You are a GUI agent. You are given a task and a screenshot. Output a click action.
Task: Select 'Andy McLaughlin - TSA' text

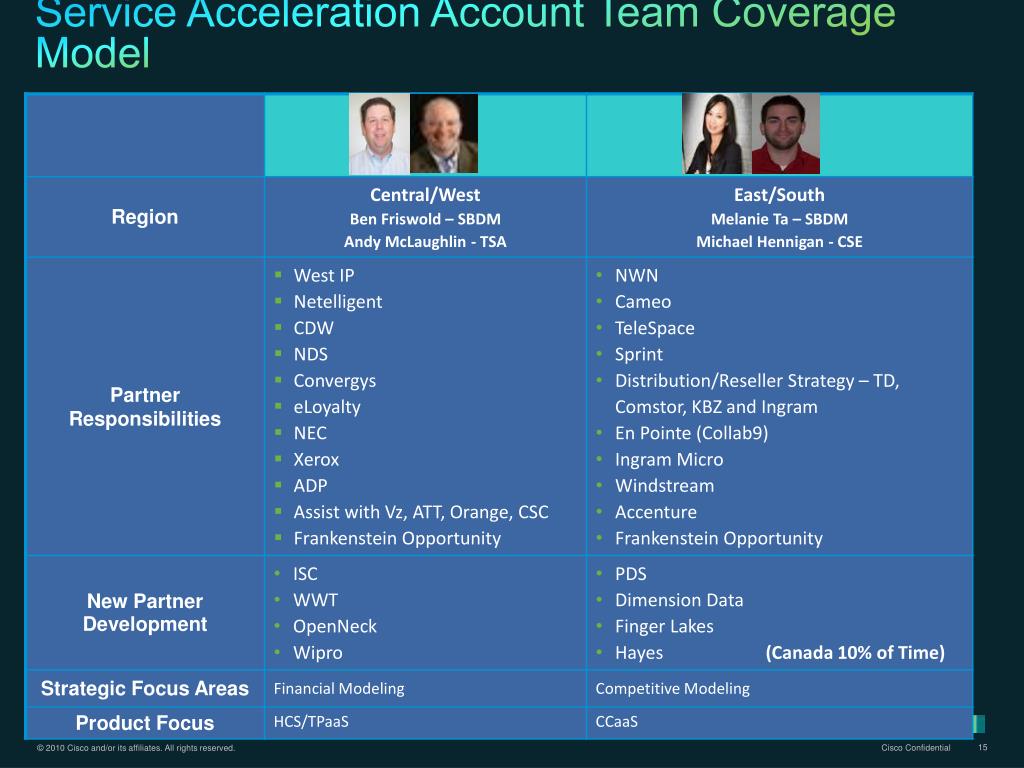click(x=425, y=242)
